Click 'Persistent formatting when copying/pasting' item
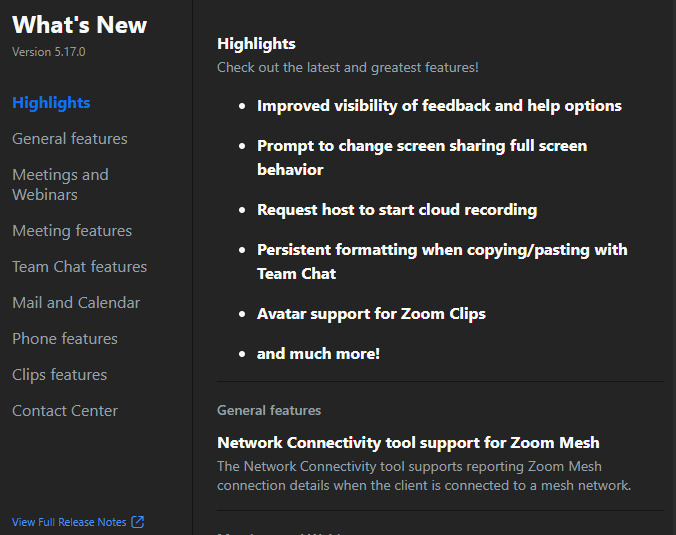This screenshot has height=535, width=676. [x=442, y=250]
